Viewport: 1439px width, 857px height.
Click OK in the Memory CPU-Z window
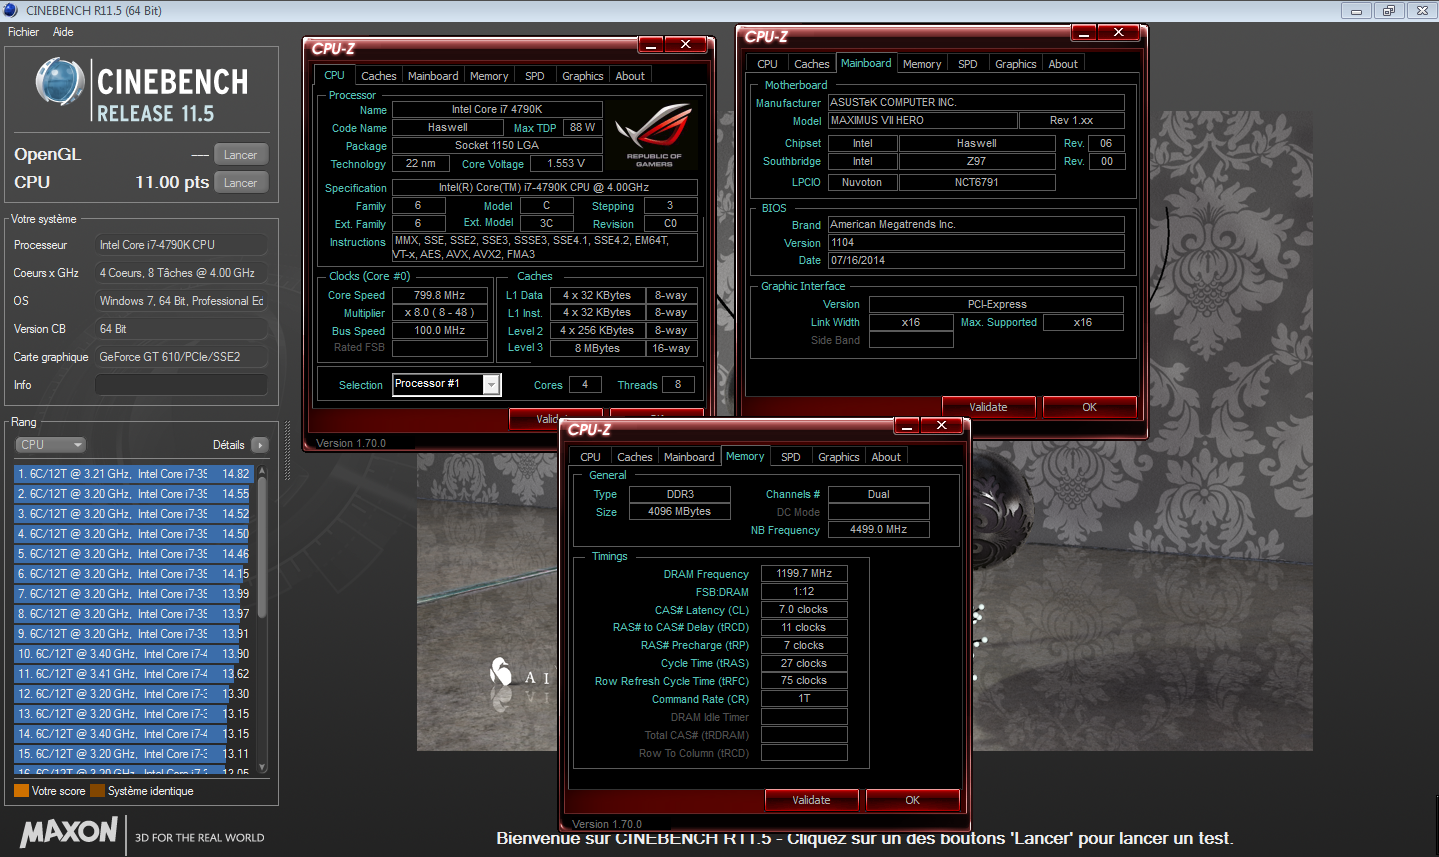[x=912, y=800]
